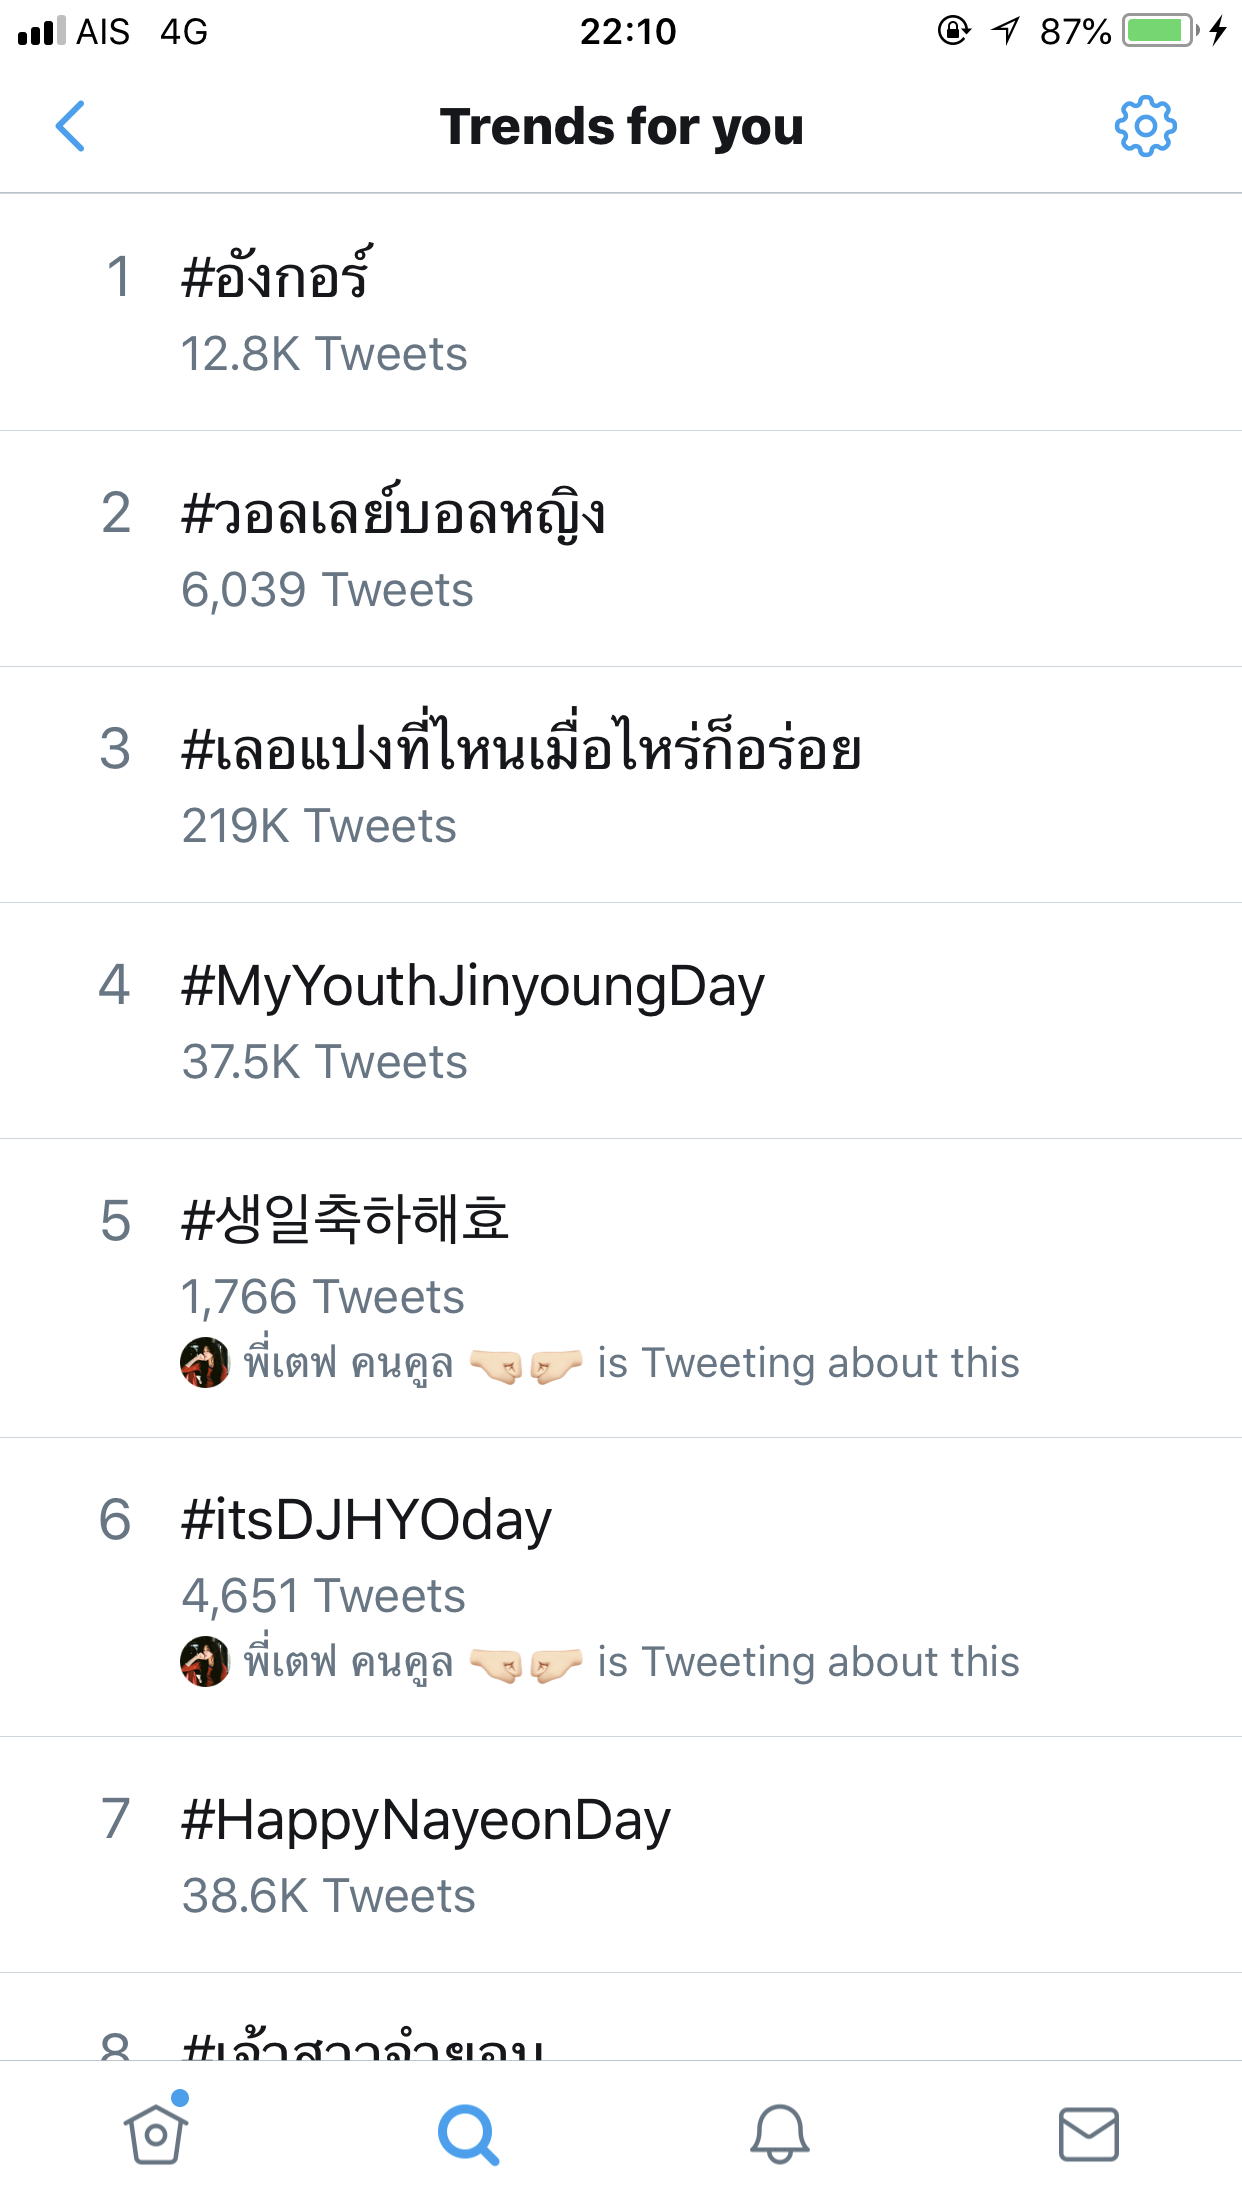This screenshot has width=1242, height=2208.
Task: Tap "Trends for you" header title
Action: click(x=621, y=127)
